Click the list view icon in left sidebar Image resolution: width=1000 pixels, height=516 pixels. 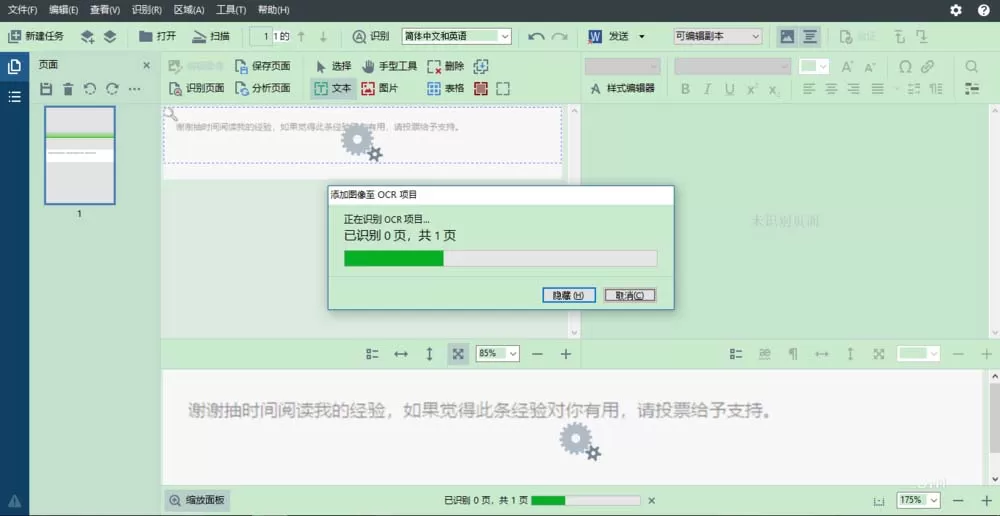[x=14, y=96]
